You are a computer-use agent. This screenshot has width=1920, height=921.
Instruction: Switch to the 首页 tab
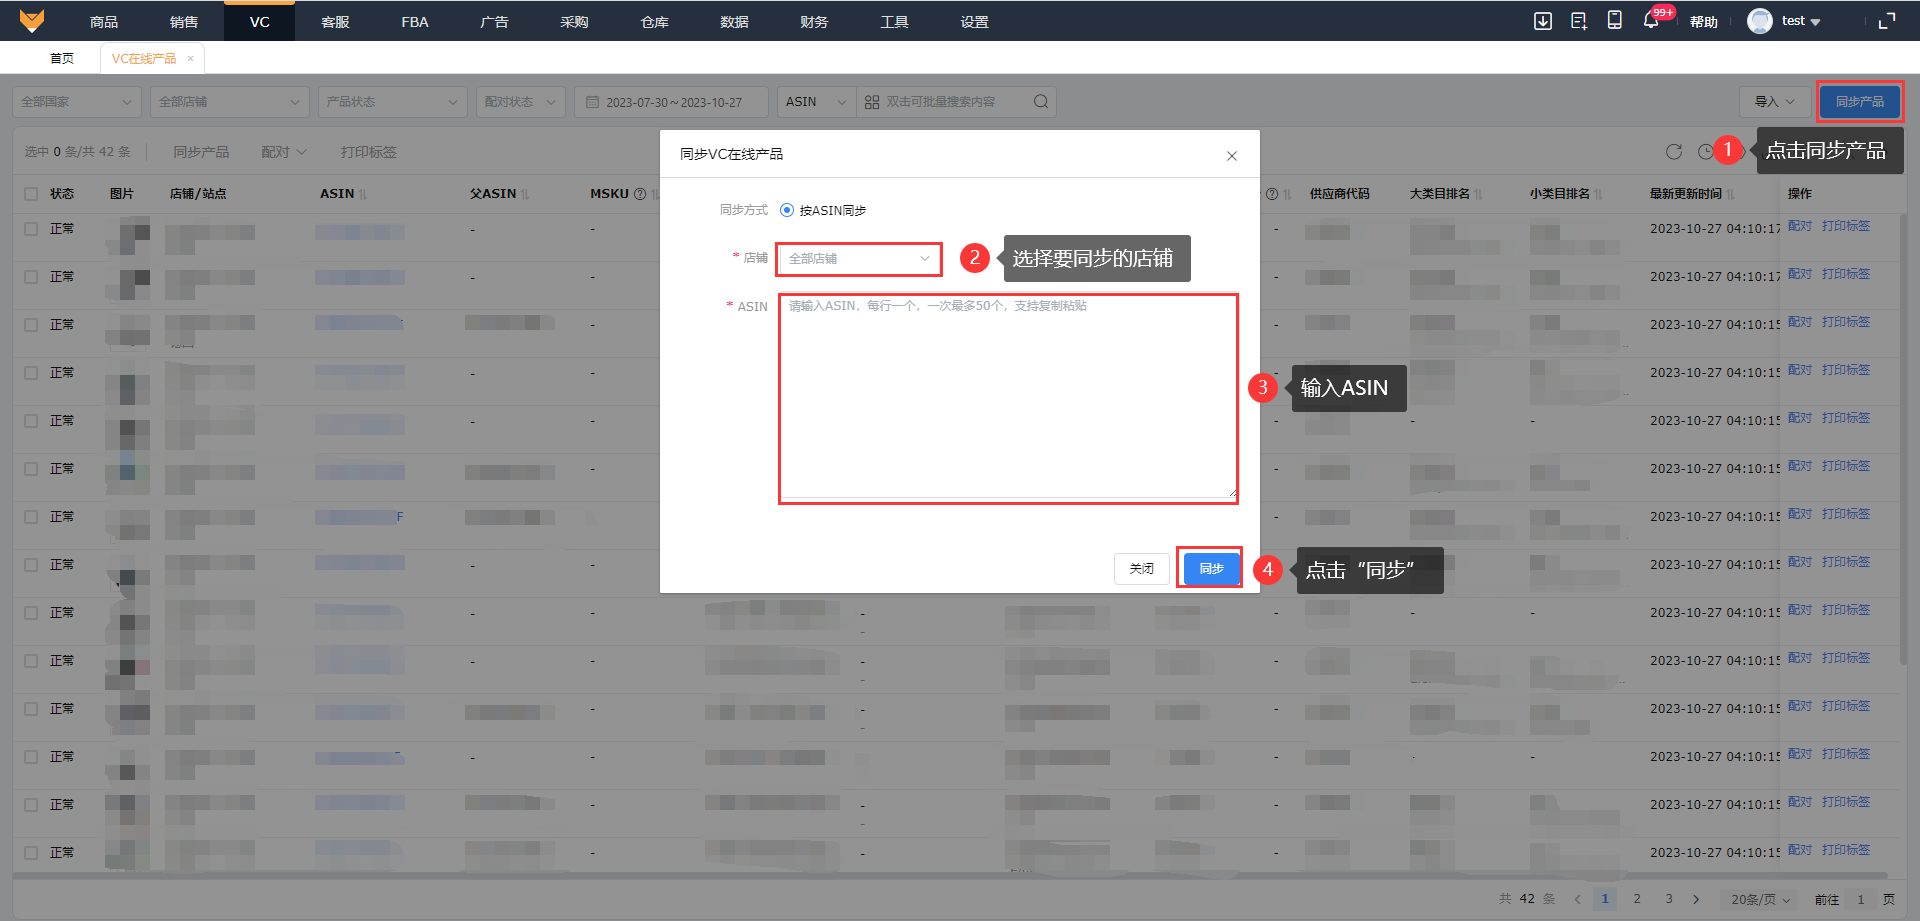click(62, 59)
